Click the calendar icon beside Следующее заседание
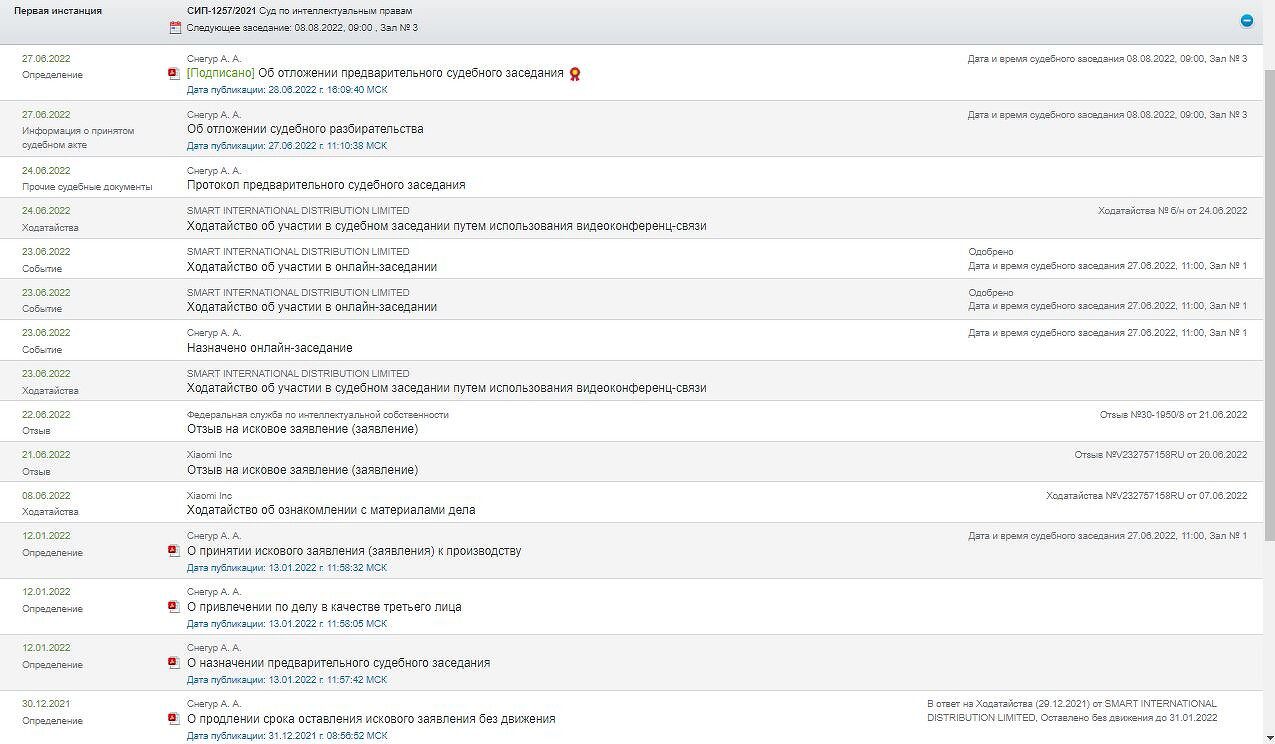1275x744 pixels. pyautogui.click(x=175, y=28)
